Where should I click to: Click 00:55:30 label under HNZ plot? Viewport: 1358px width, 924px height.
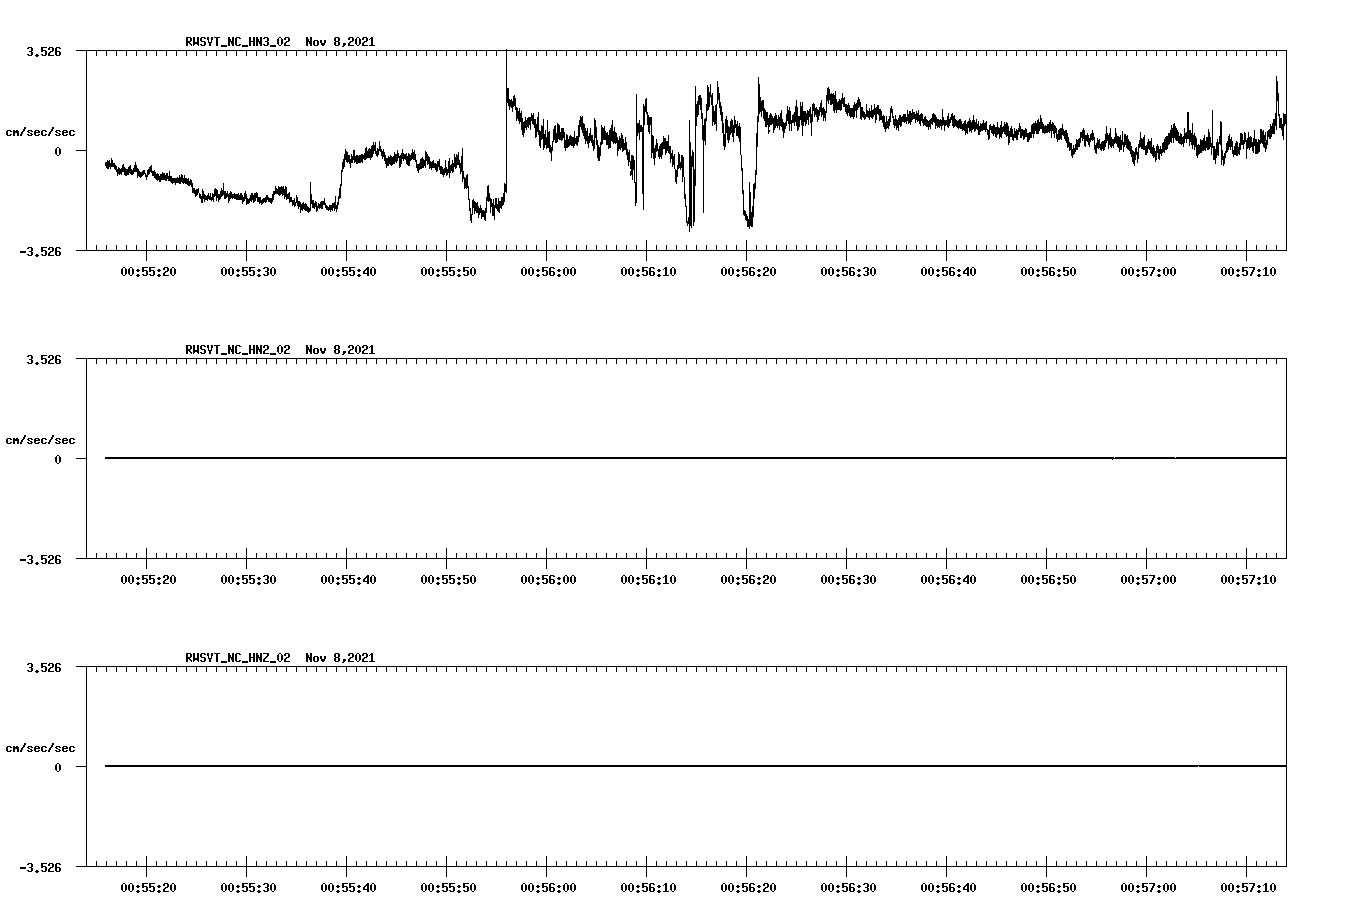(249, 888)
